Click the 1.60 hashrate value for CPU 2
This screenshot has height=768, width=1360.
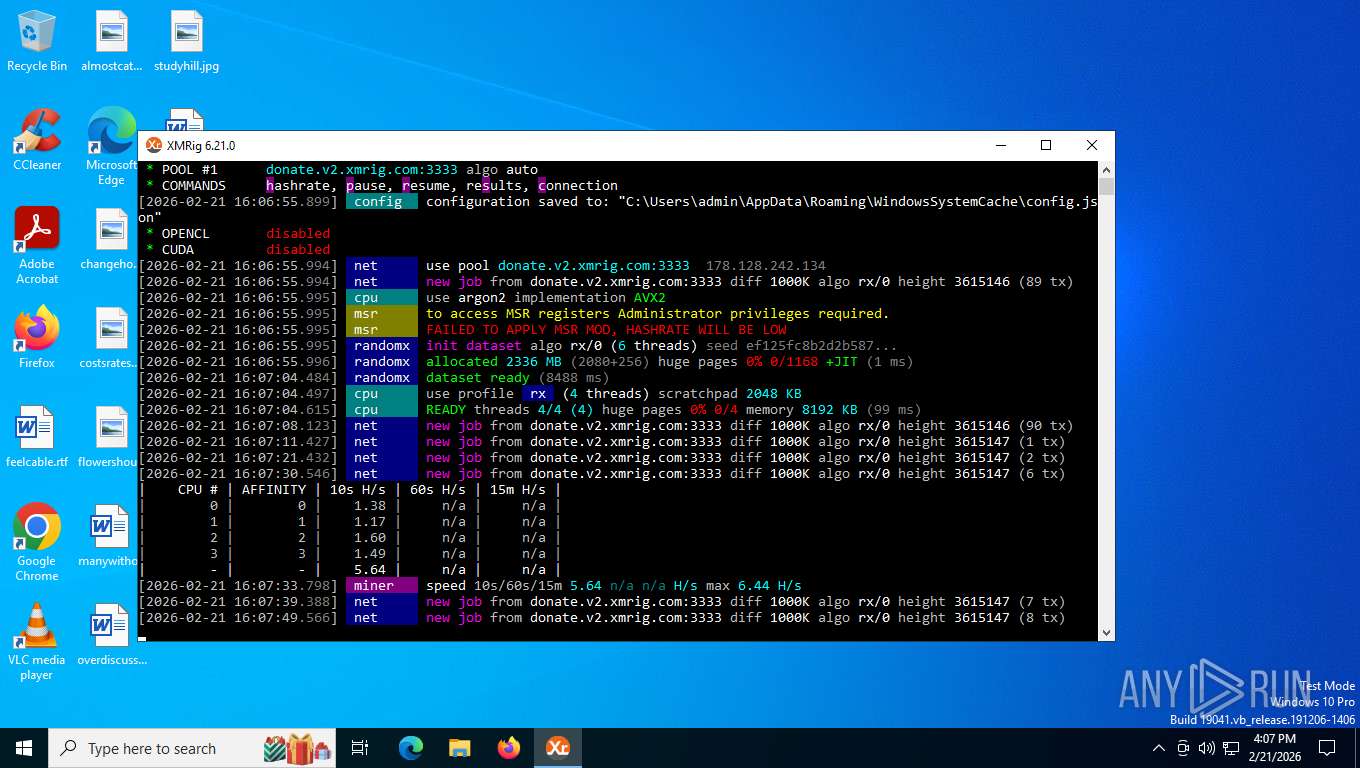tap(369, 538)
